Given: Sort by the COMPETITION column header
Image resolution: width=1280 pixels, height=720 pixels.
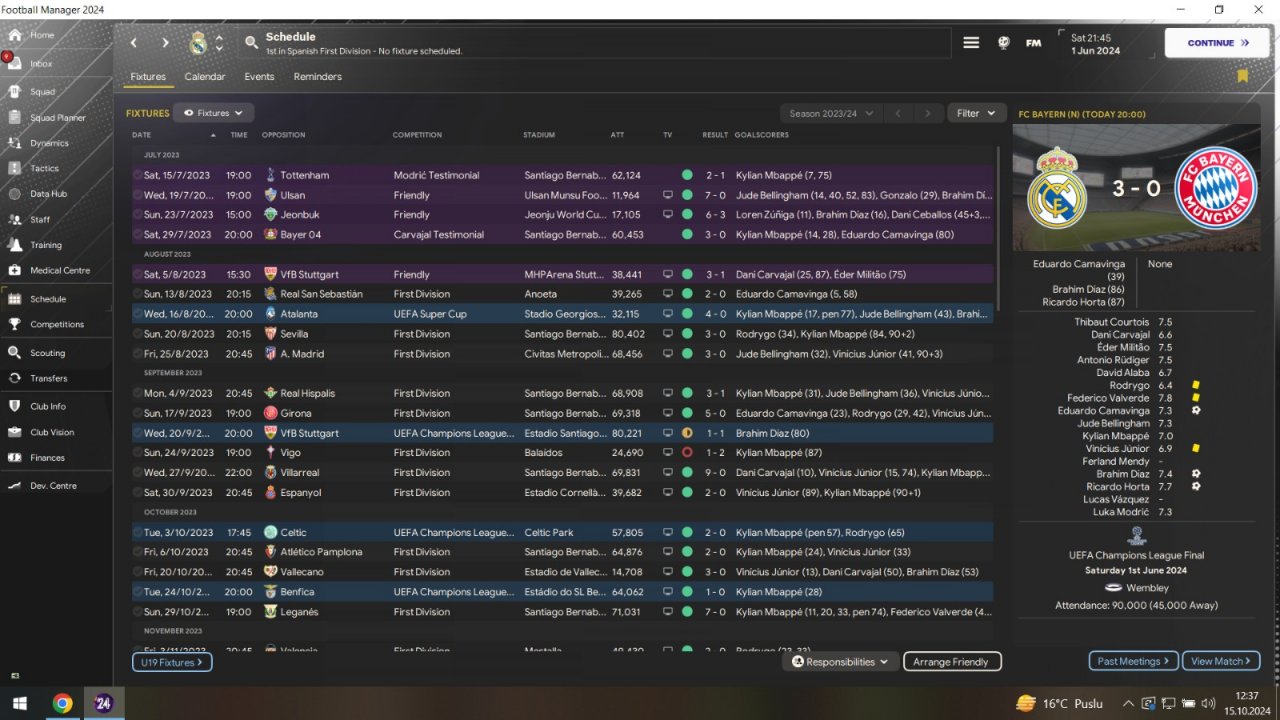Looking at the screenshot, I should (417, 135).
